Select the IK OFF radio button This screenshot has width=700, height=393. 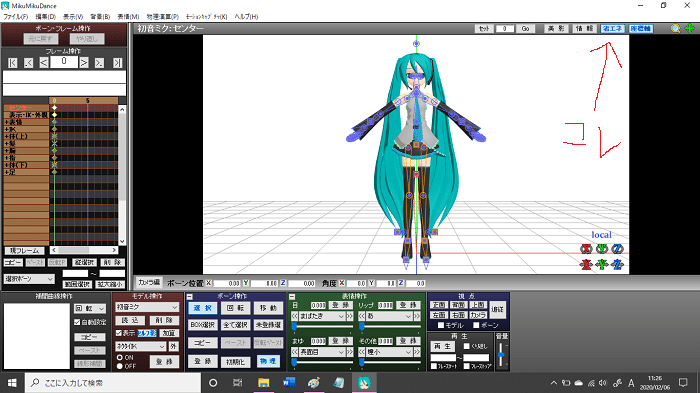pyautogui.click(x=120, y=366)
